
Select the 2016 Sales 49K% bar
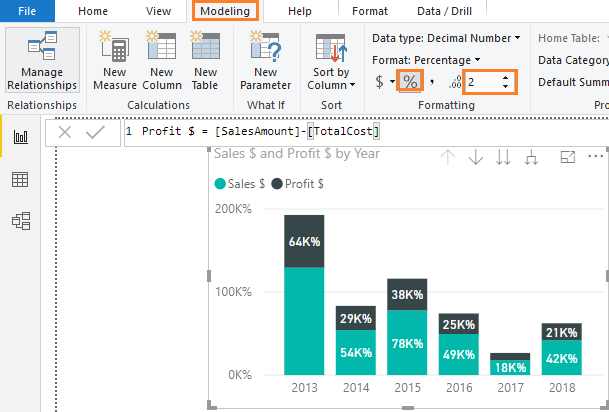459,354
